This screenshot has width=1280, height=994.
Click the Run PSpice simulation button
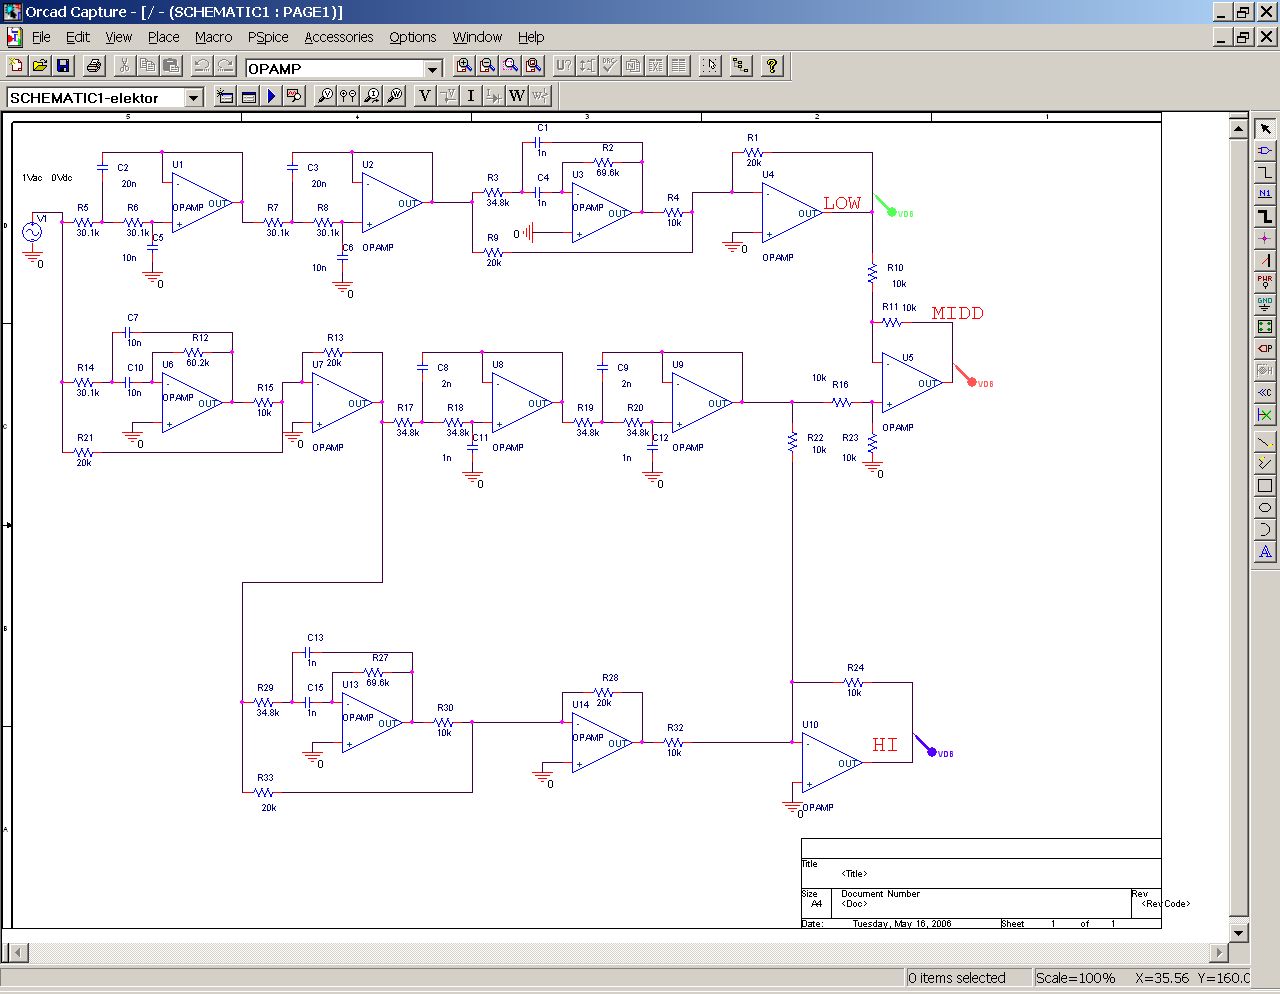click(x=271, y=96)
